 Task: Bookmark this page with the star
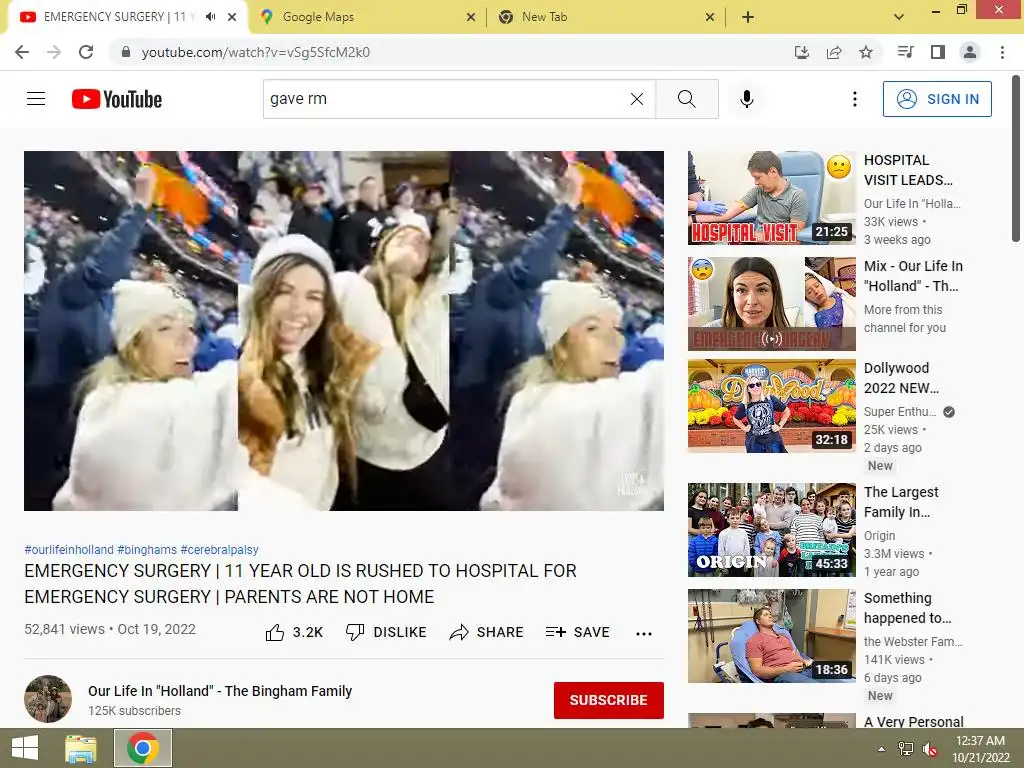(866, 52)
